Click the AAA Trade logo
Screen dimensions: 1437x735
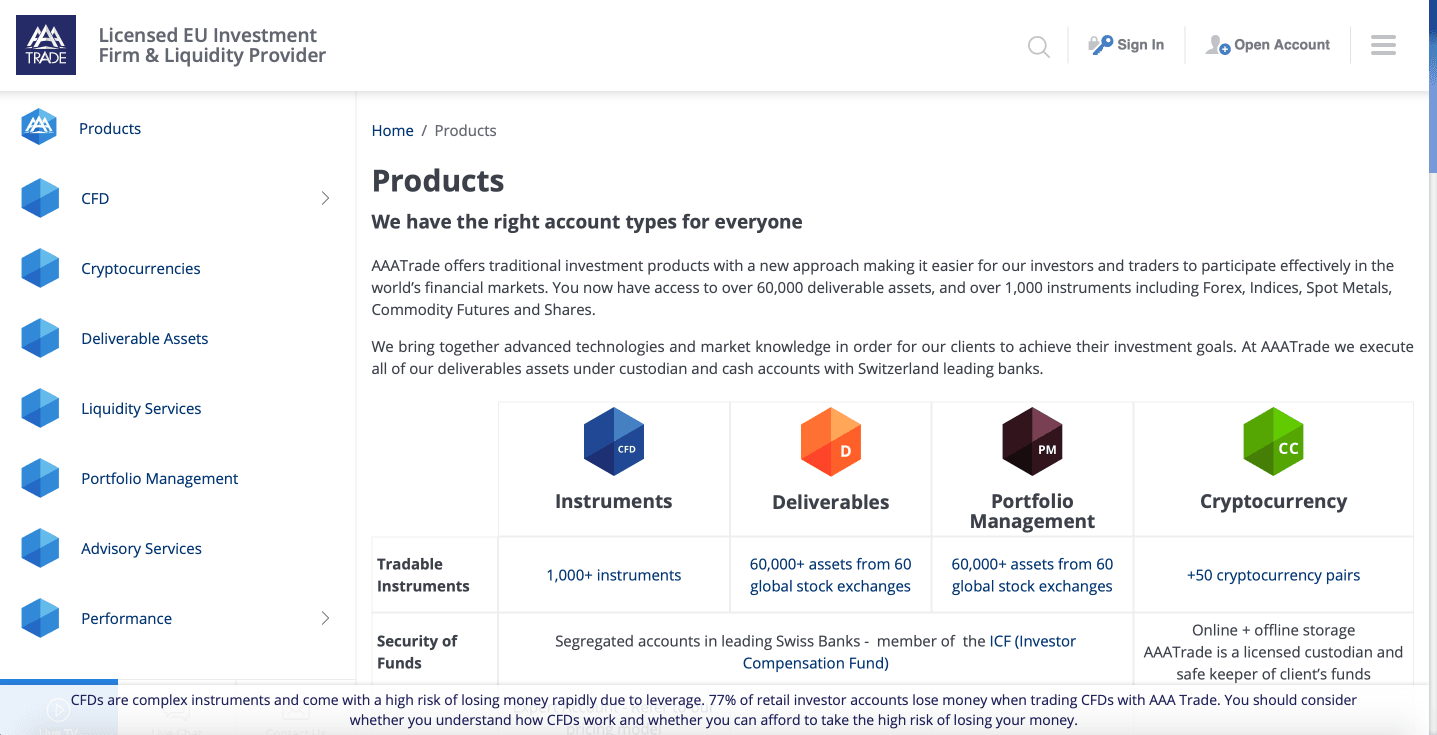point(46,45)
